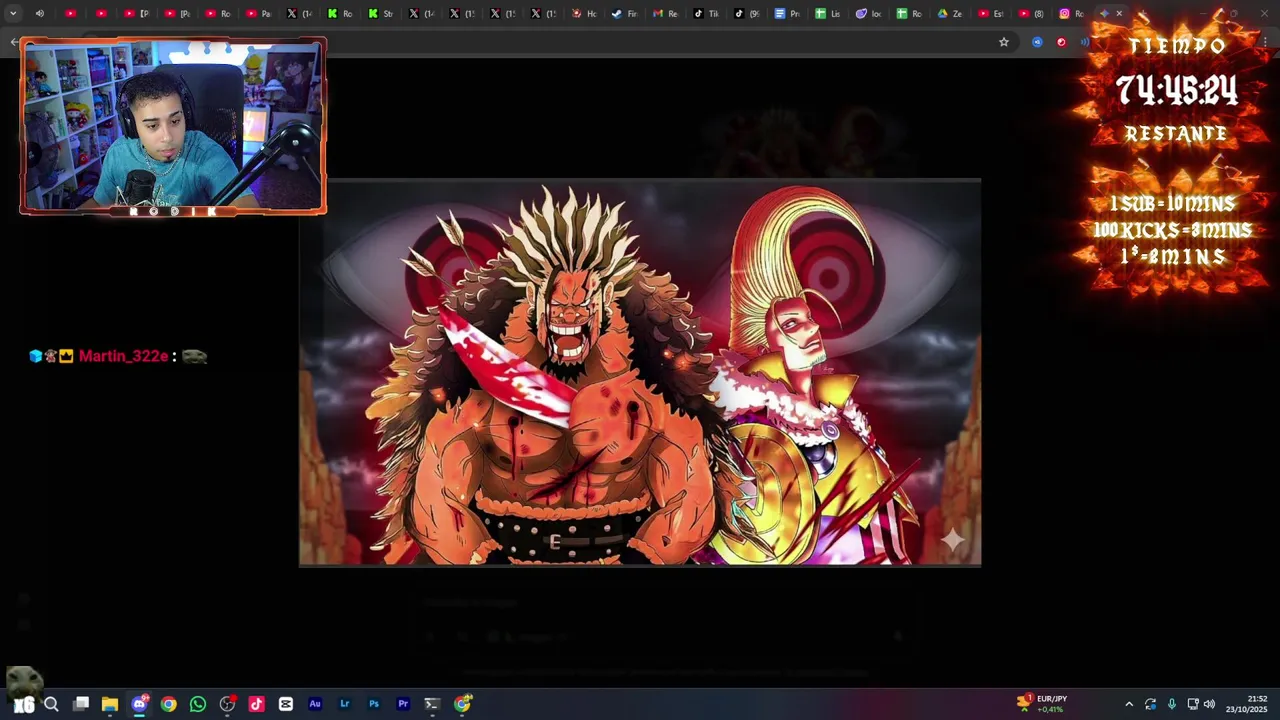The height and width of the screenshot is (720, 1280).
Task: Click the speaker audio indicator in tab strip
Action: (40, 14)
